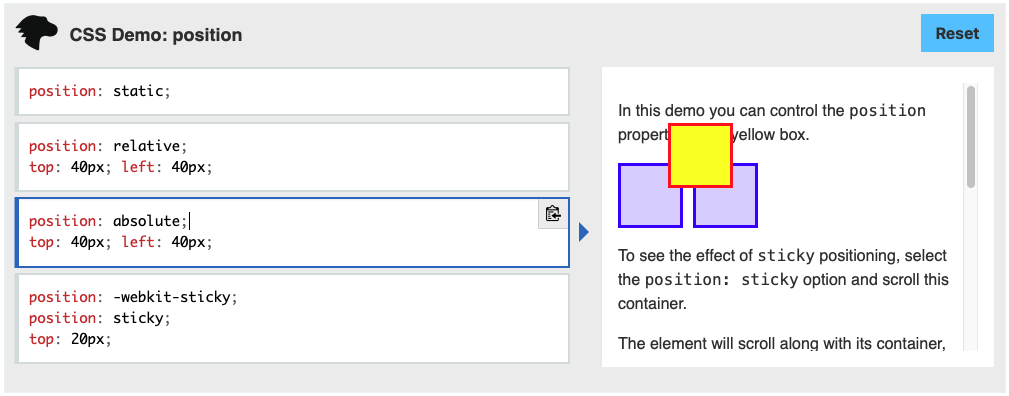
Task: Select the position: static example
Action: [292, 91]
